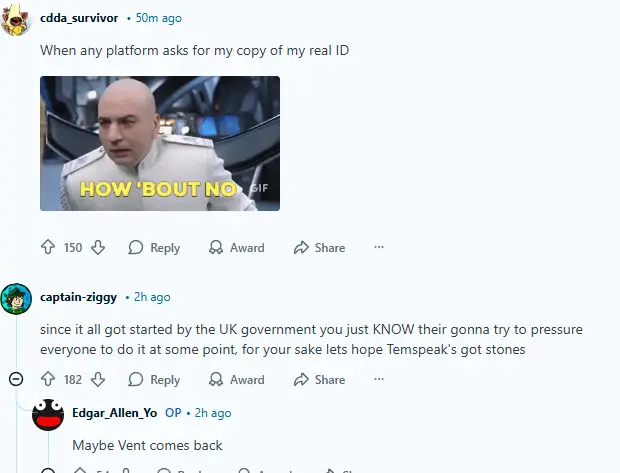Collapse captain-ziggy's comment thread

click(x=16, y=379)
